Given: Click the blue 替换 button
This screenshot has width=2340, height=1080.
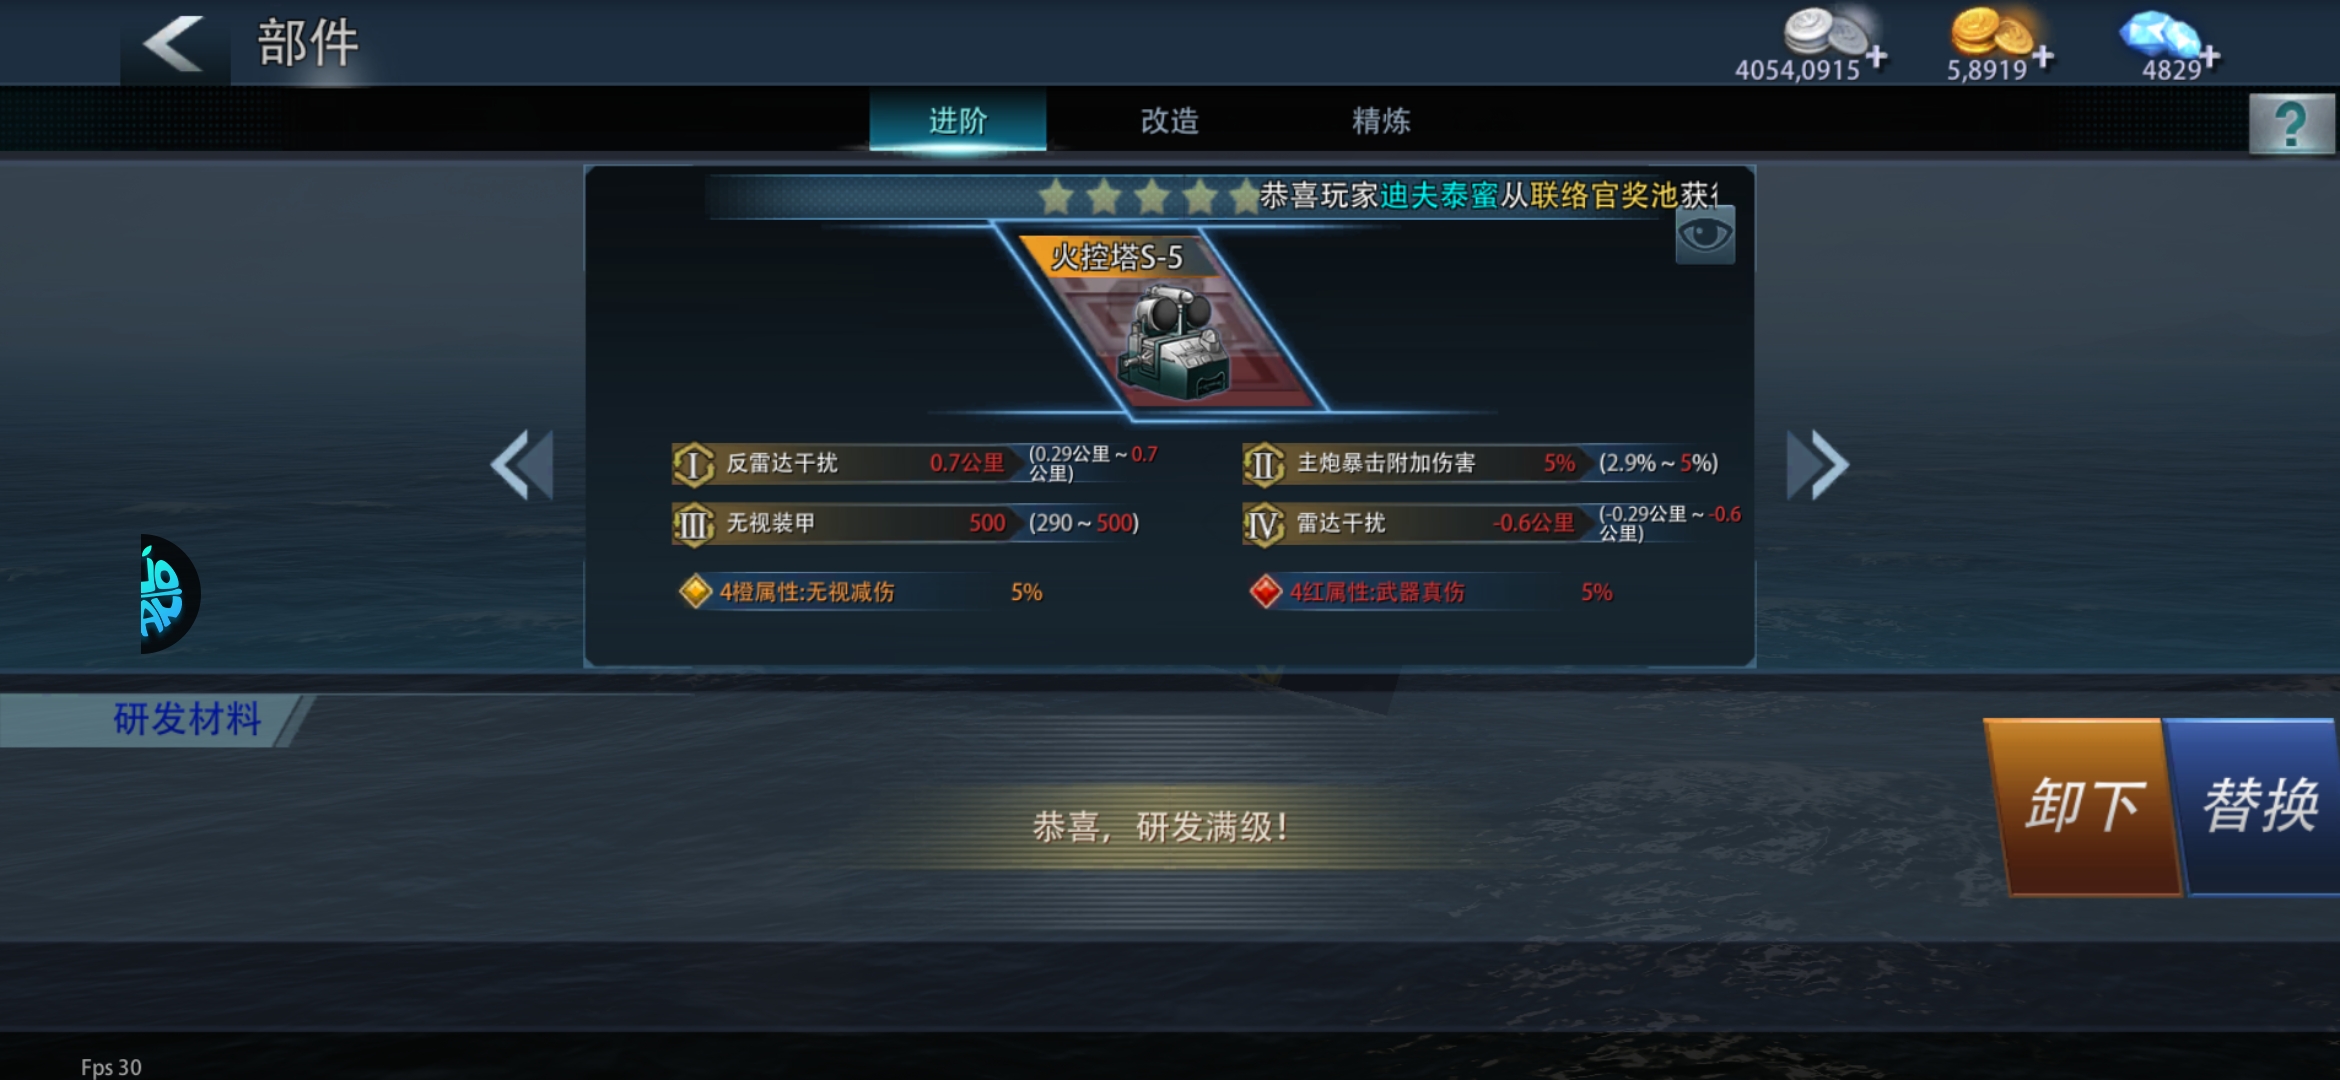Looking at the screenshot, I should tap(2260, 806).
